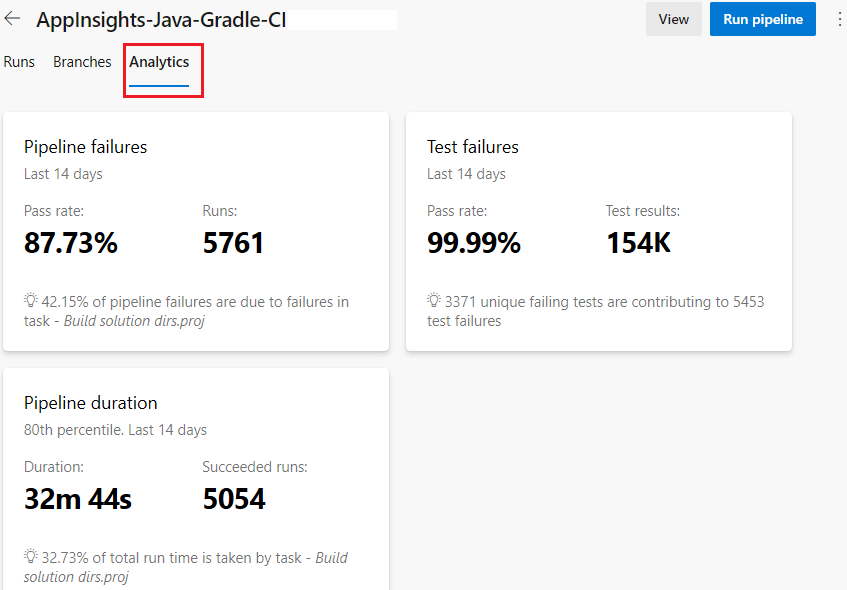Click the Duration label
The height and width of the screenshot is (590, 847).
coord(54,467)
